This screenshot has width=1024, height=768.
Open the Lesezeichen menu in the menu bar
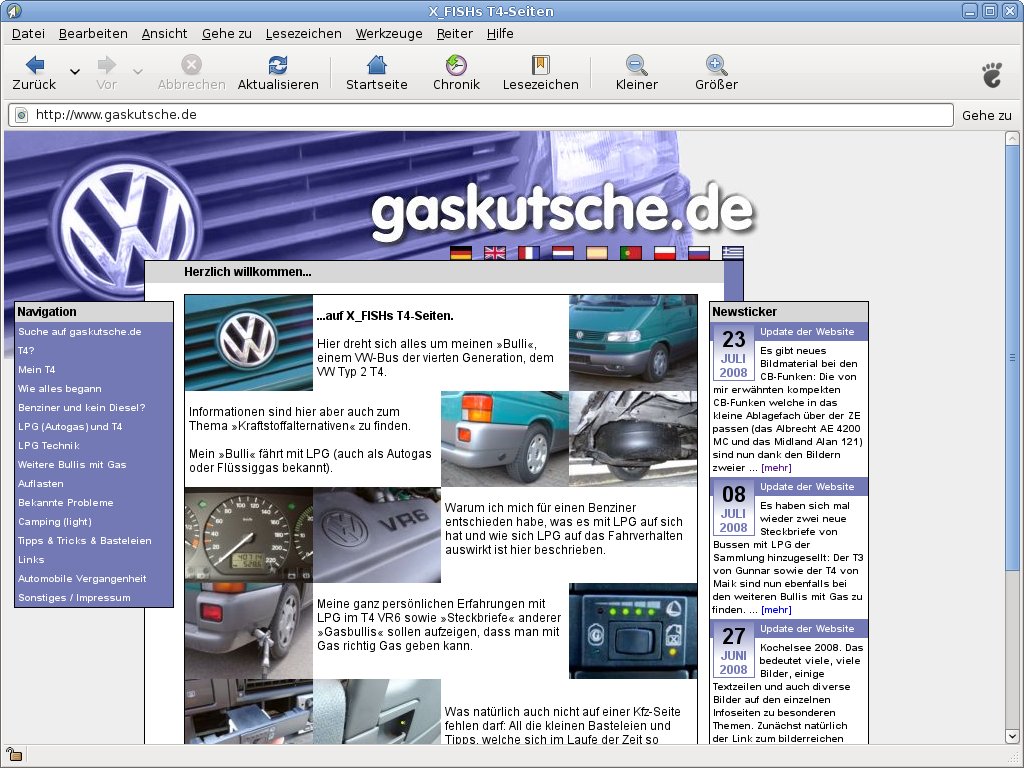tap(303, 33)
